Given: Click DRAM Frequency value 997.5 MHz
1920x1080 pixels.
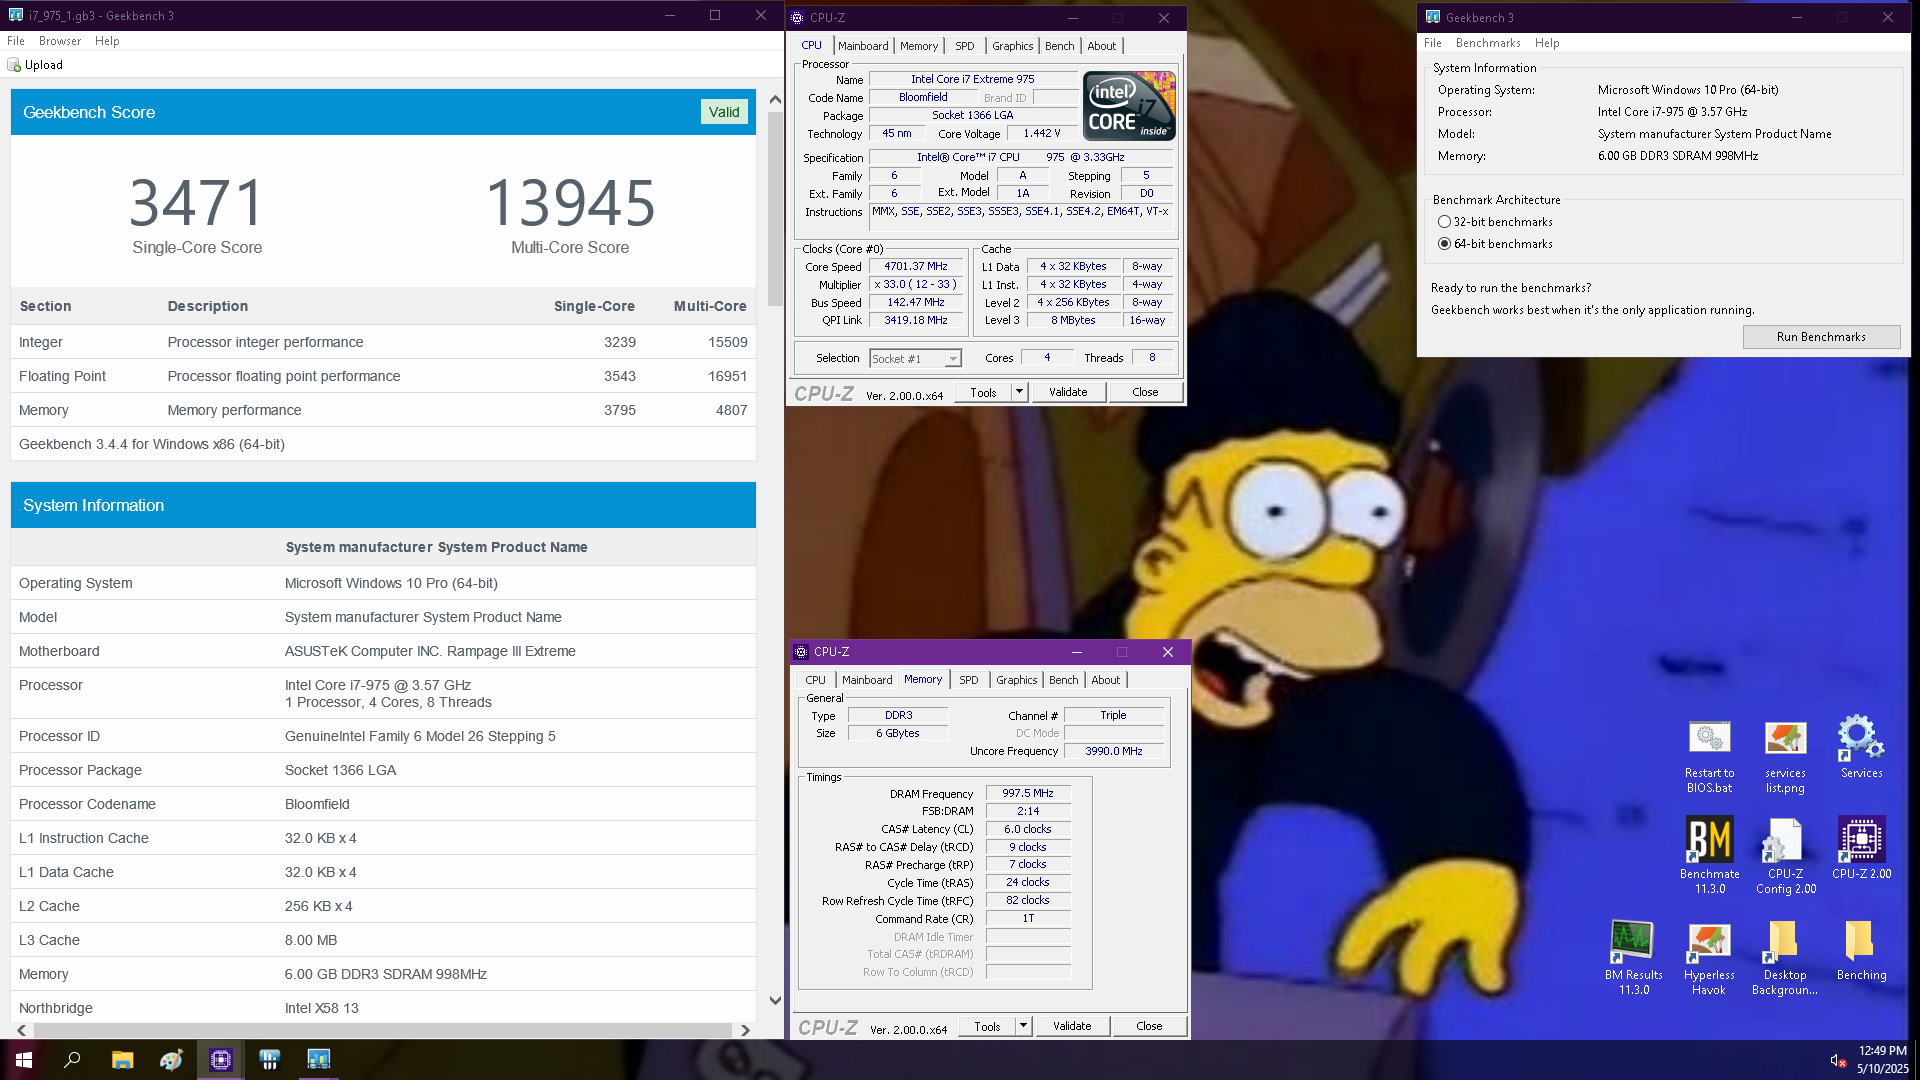Looking at the screenshot, I should click(x=1028, y=793).
